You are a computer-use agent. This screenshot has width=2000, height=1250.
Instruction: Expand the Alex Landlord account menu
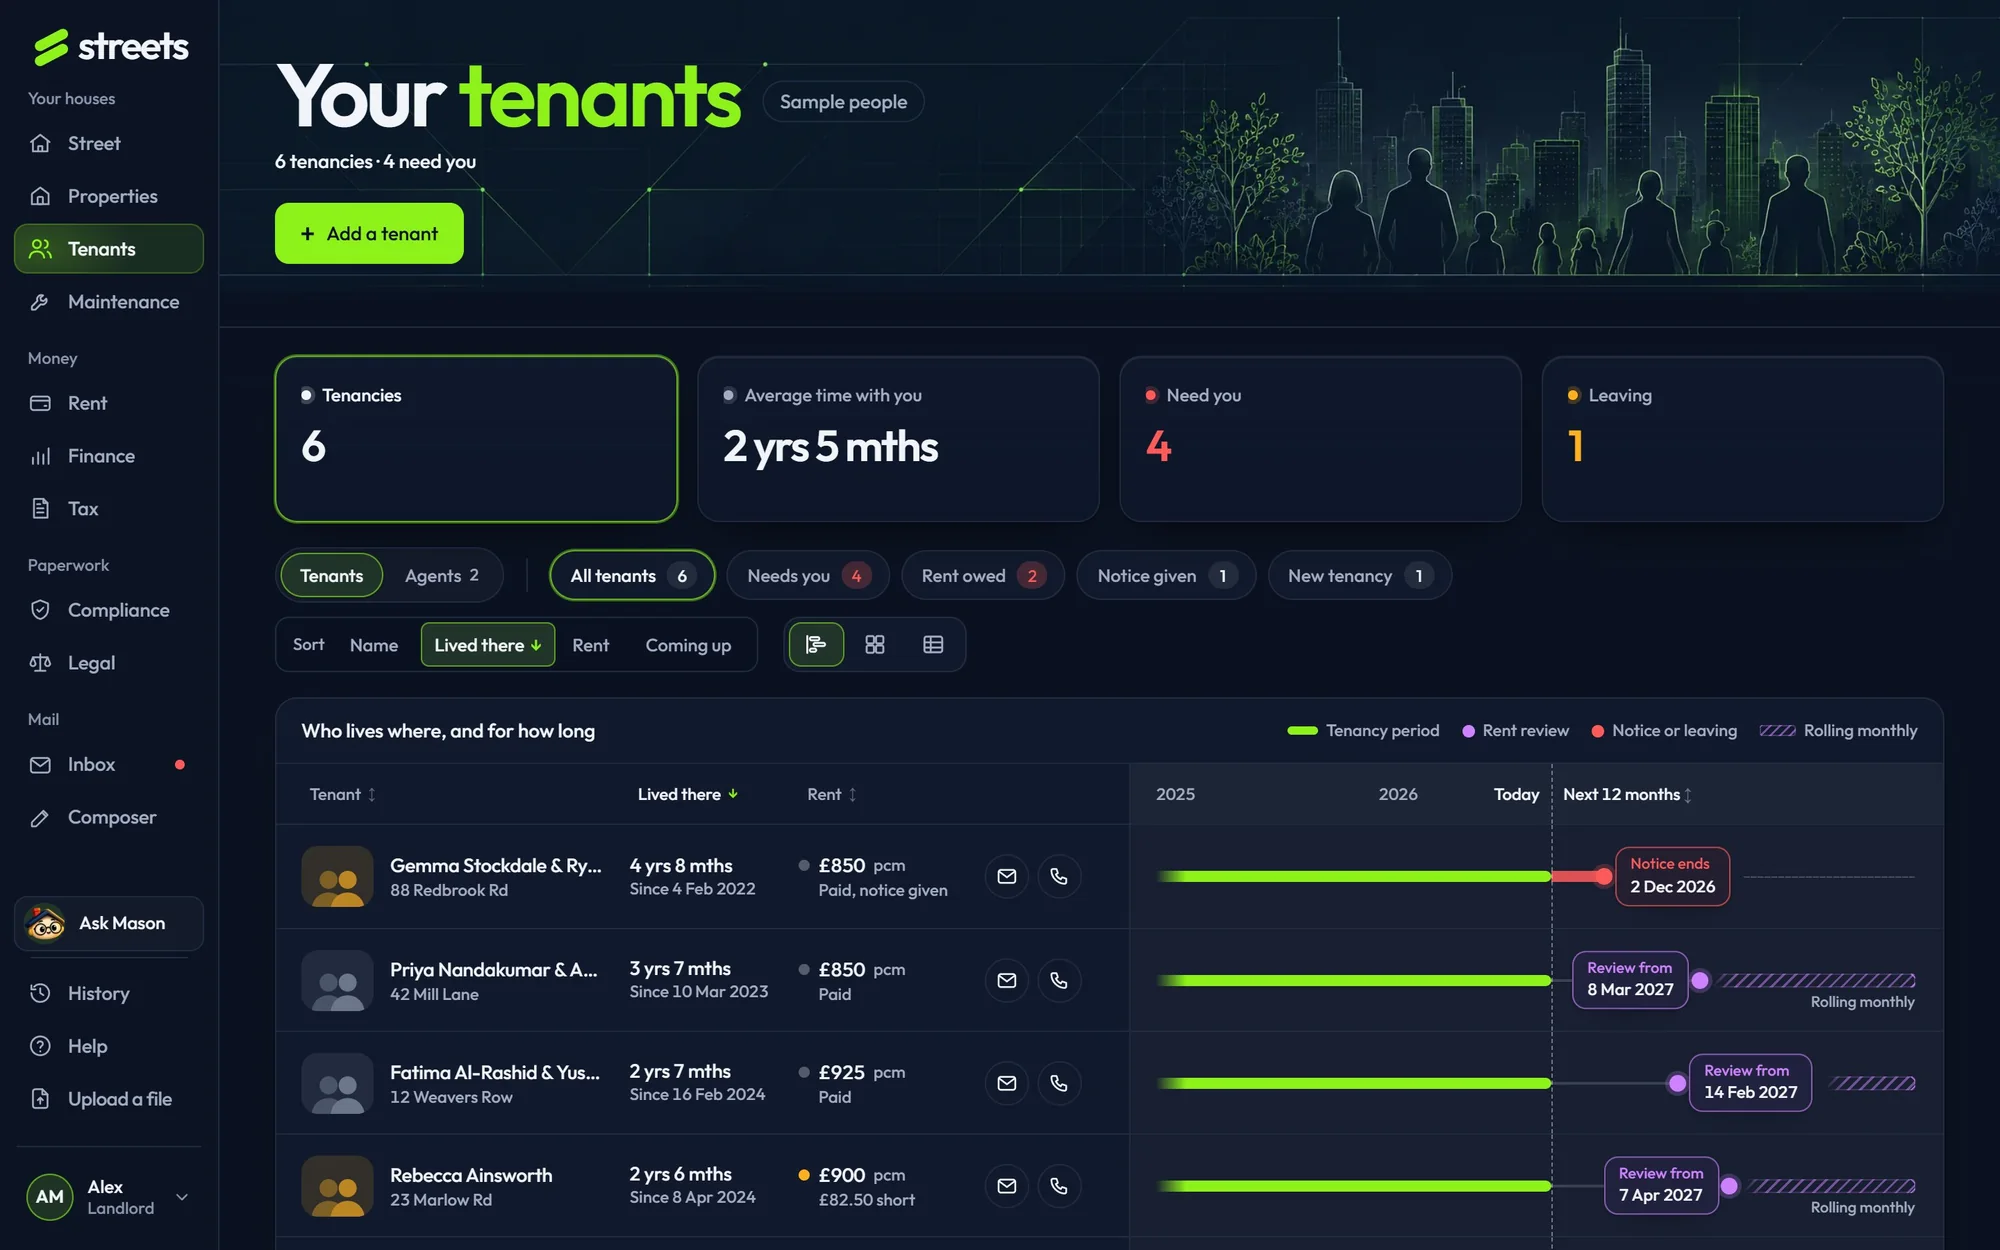coord(109,1197)
